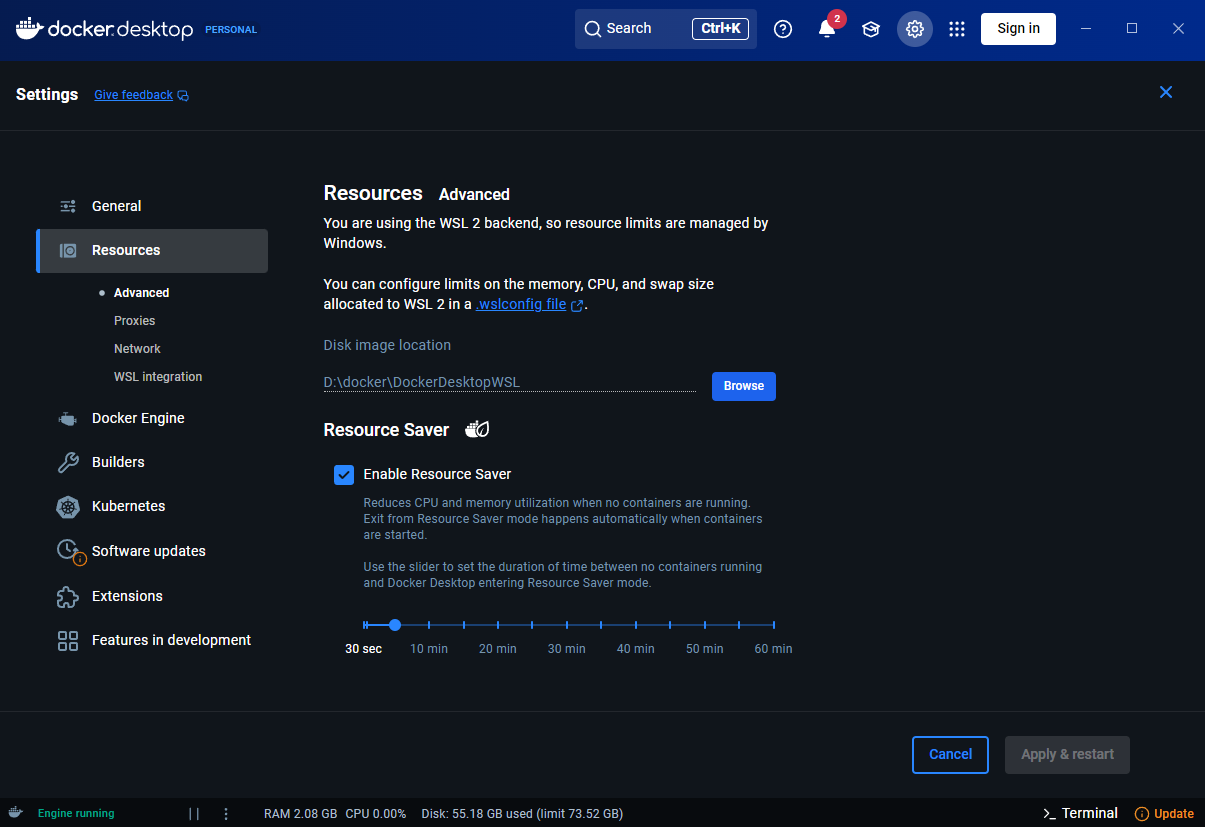Image resolution: width=1205 pixels, height=827 pixels.
Task: Open the Terminal from the status bar
Action: coord(1080,813)
